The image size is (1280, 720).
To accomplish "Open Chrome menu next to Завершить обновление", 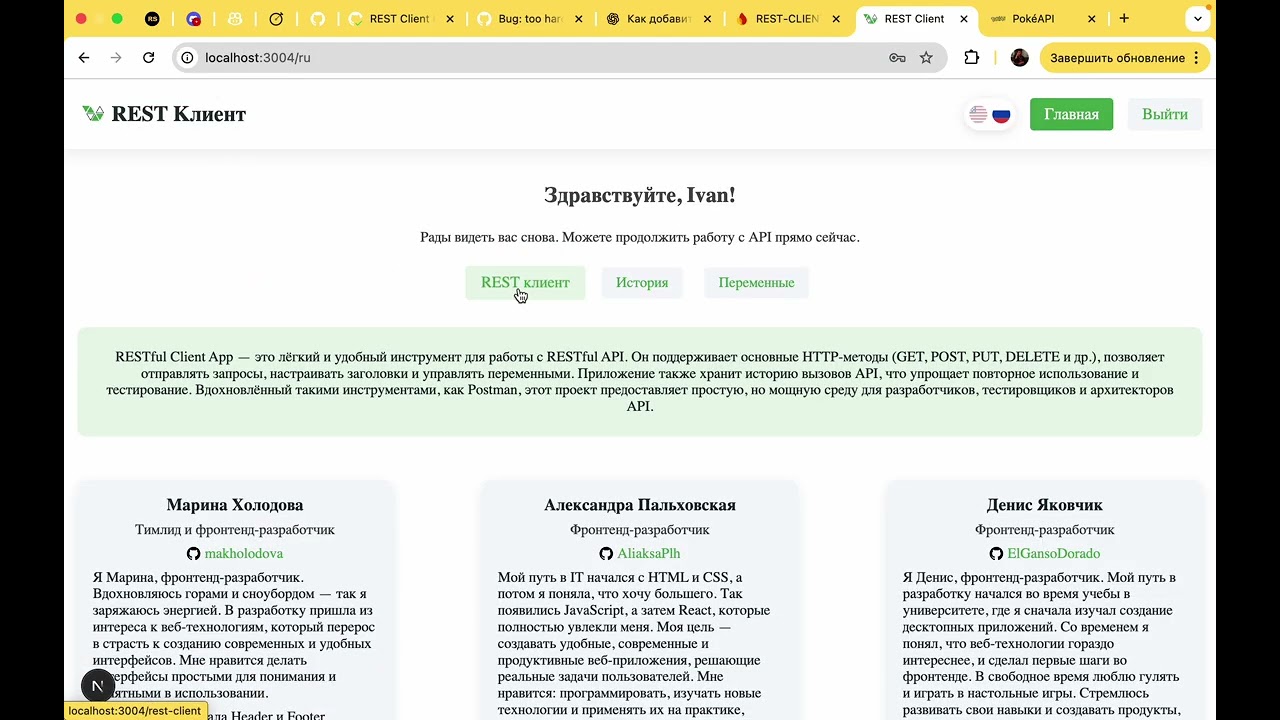I will 1196,58.
